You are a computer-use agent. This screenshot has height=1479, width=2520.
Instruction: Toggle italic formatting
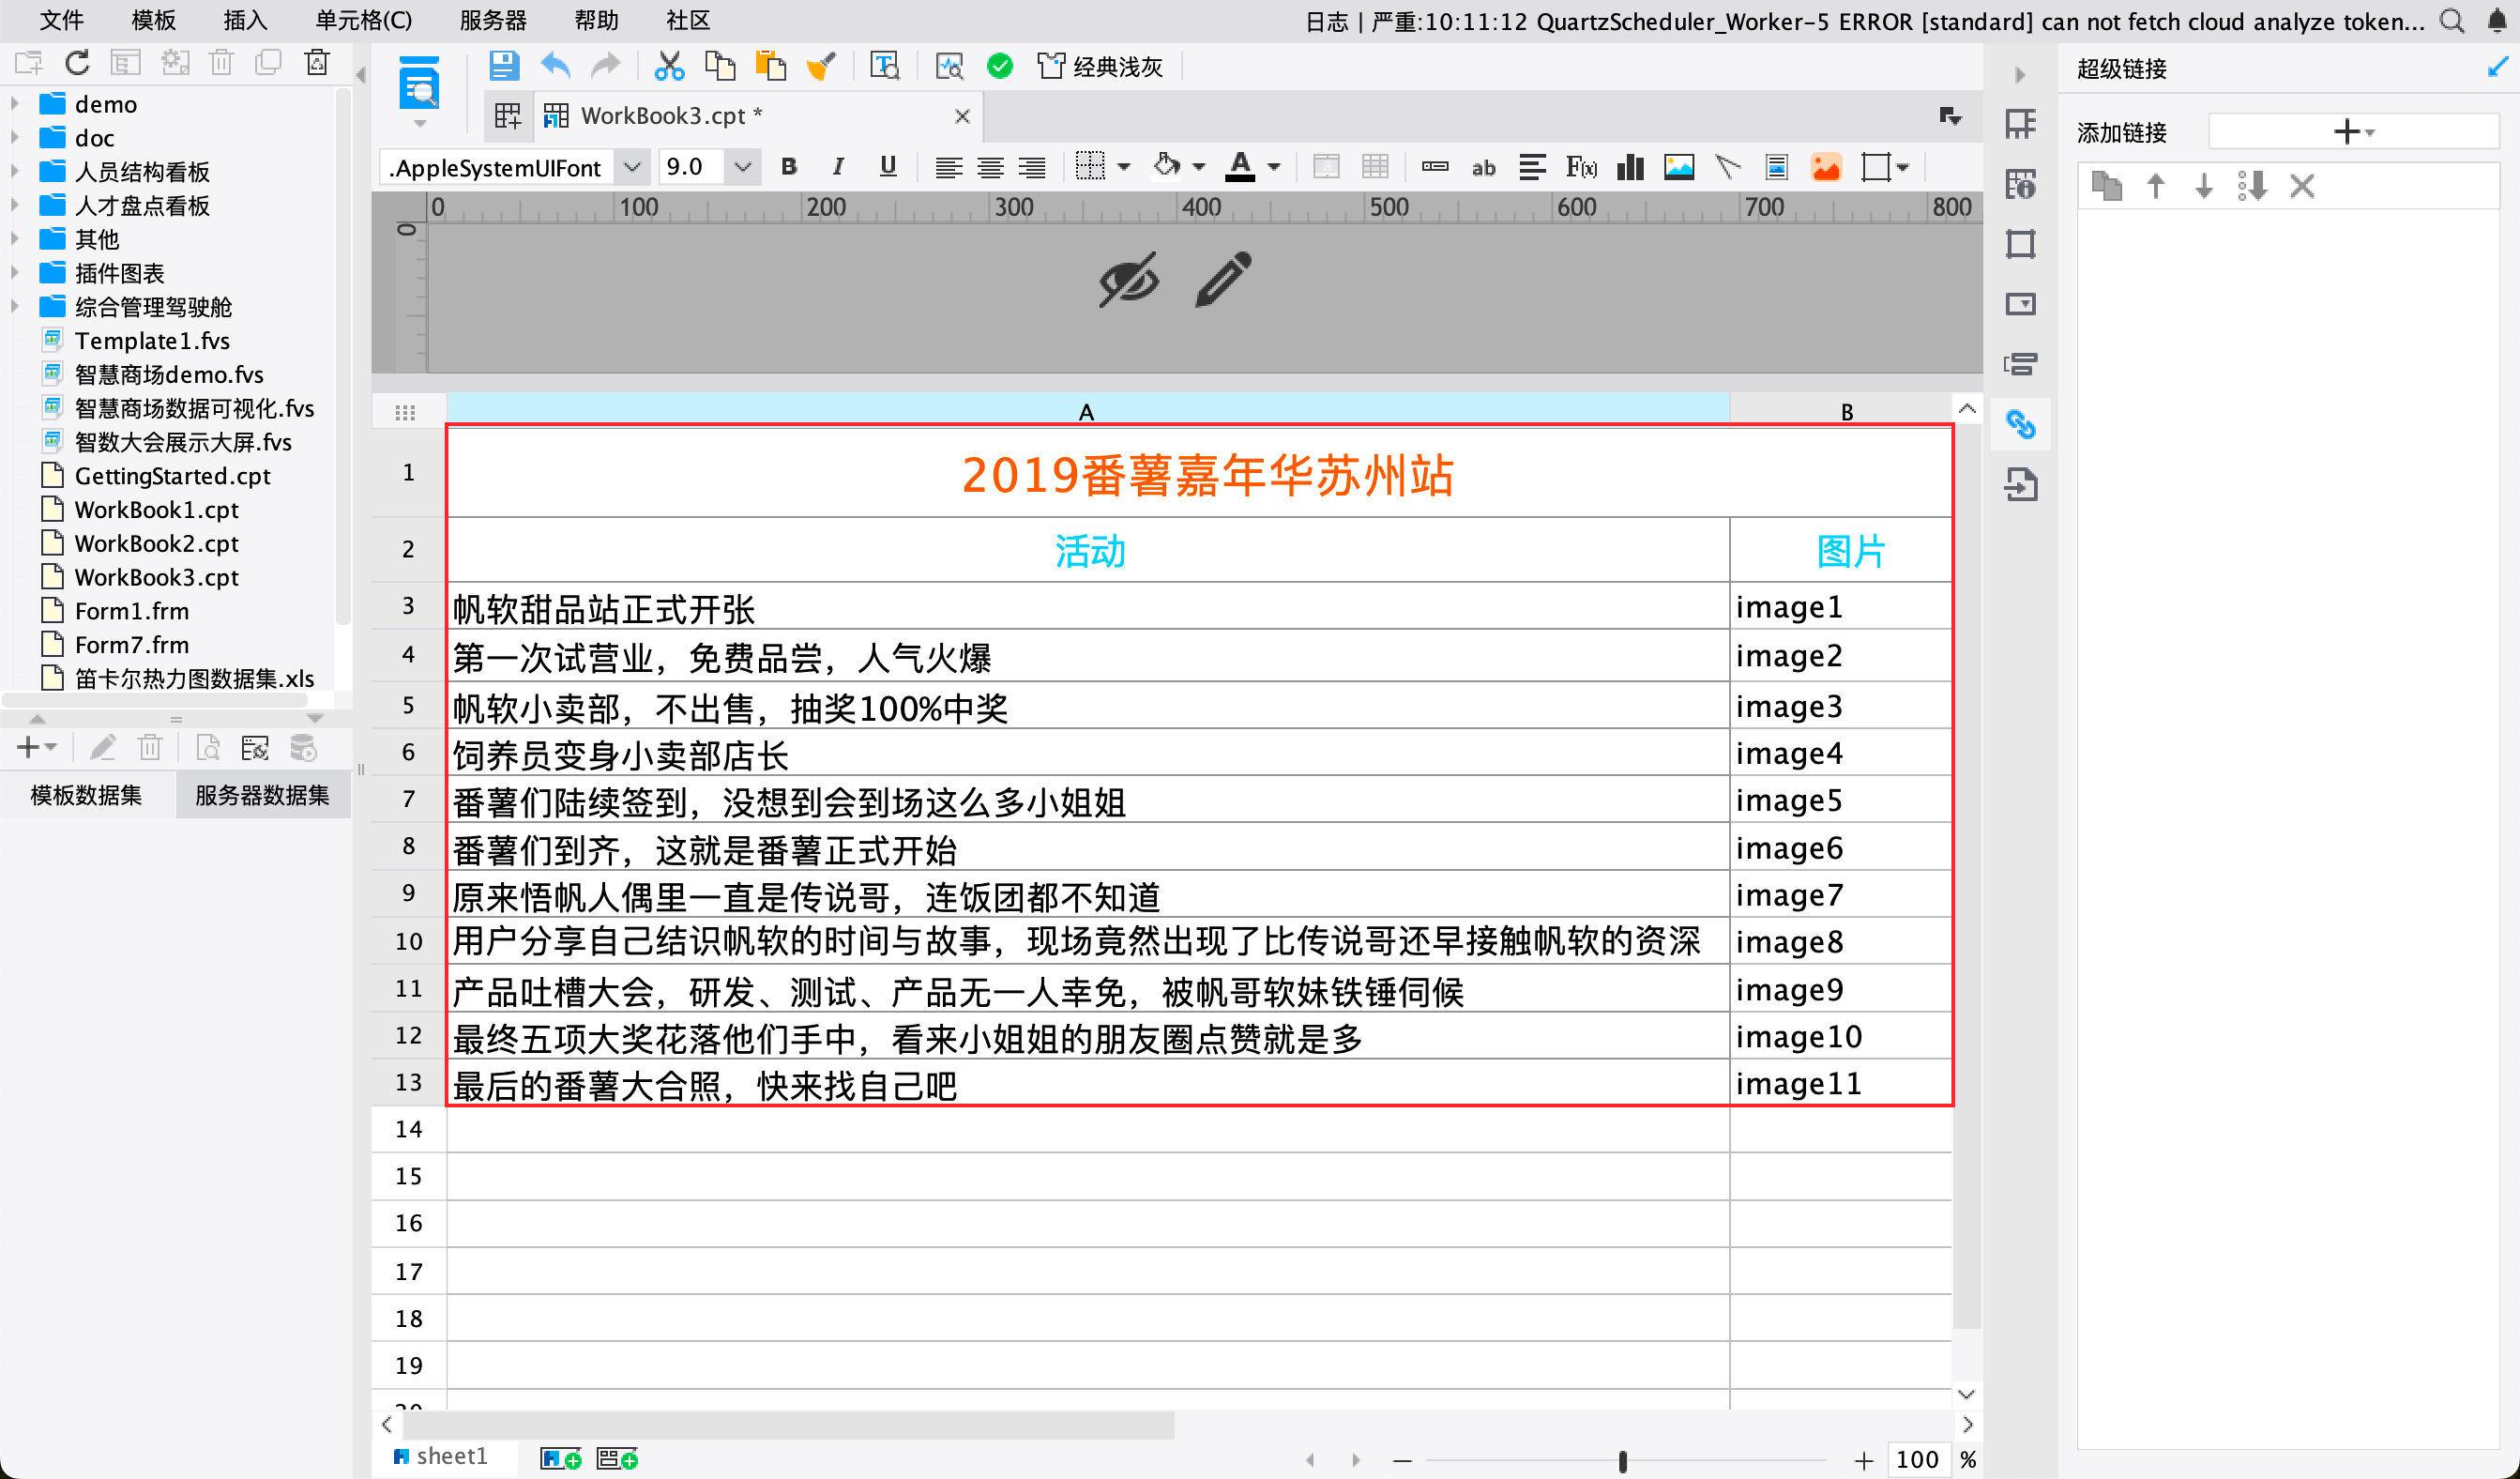pos(838,167)
